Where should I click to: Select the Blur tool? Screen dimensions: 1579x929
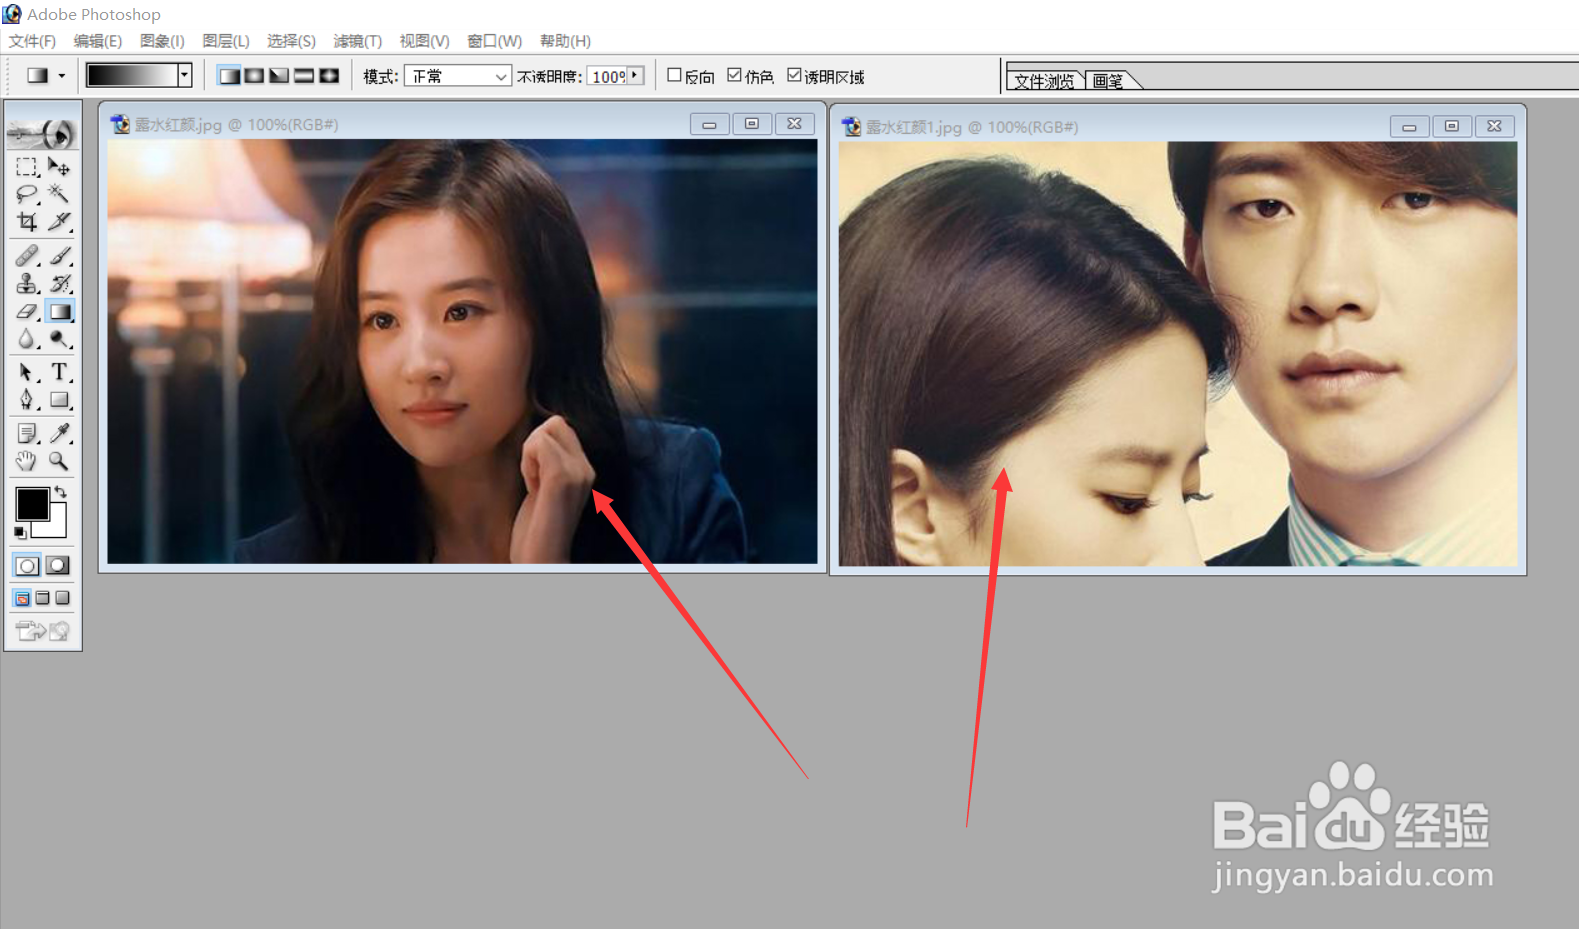click(27, 339)
